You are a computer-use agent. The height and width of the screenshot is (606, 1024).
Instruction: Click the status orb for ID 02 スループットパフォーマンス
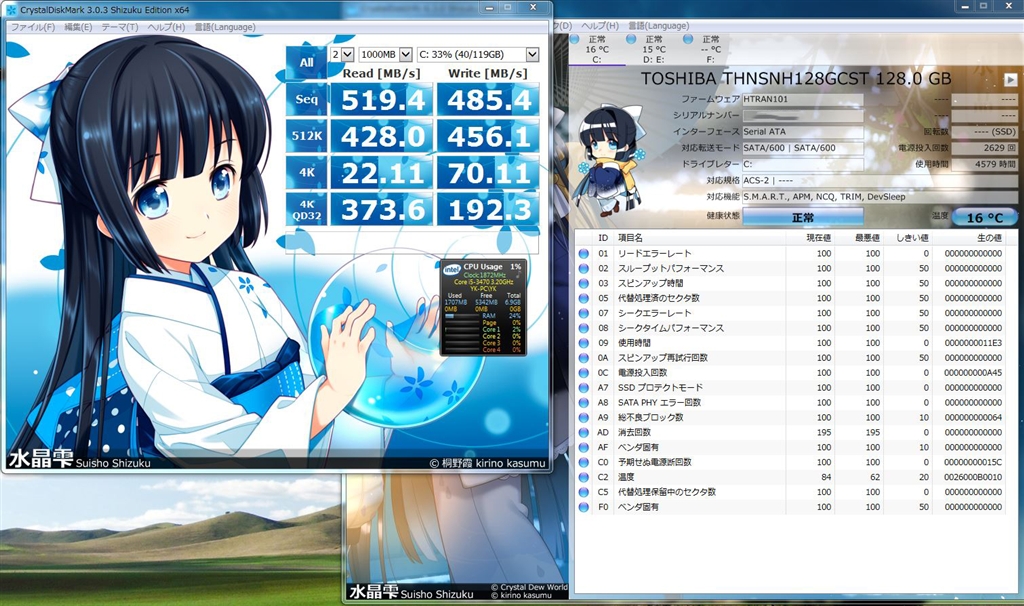584,268
